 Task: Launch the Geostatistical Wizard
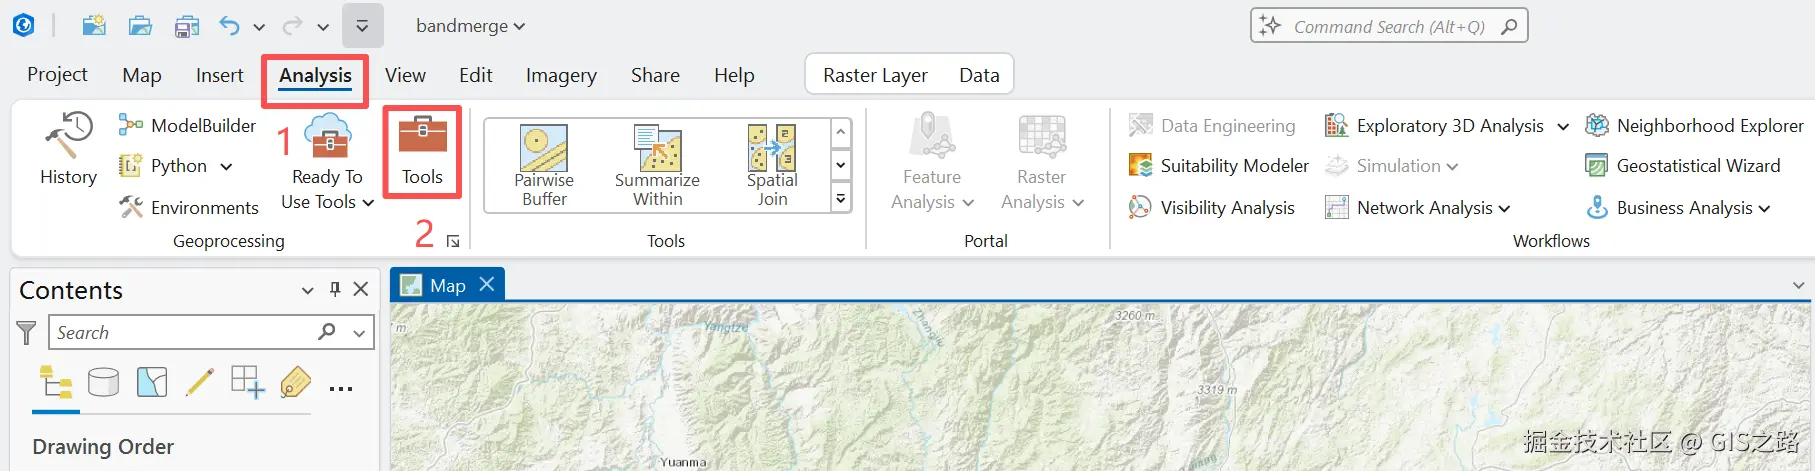point(1684,166)
